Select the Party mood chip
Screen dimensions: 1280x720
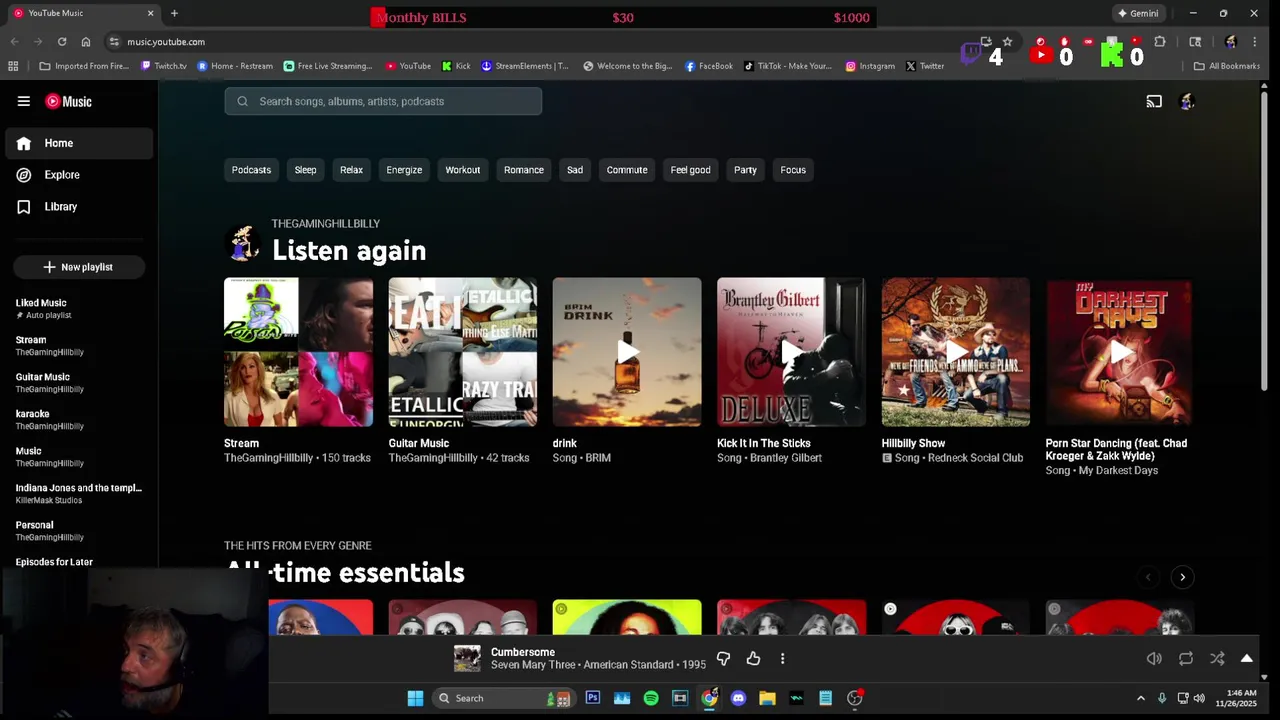coord(745,170)
